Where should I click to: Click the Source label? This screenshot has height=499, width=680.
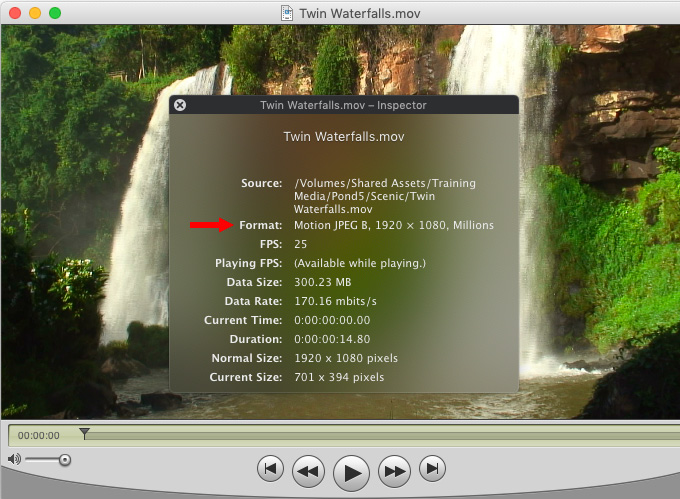pyautogui.click(x=262, y=183)
